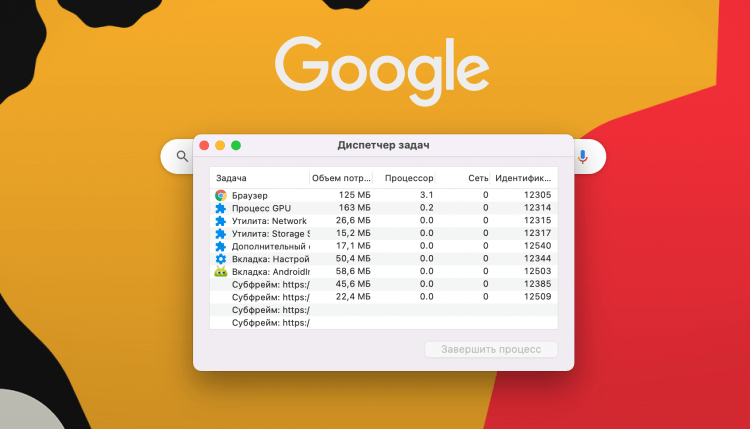Select the Процесс GPU task label
The height and width of the screenshot is (429, 750).
click(x=261, y=208)
